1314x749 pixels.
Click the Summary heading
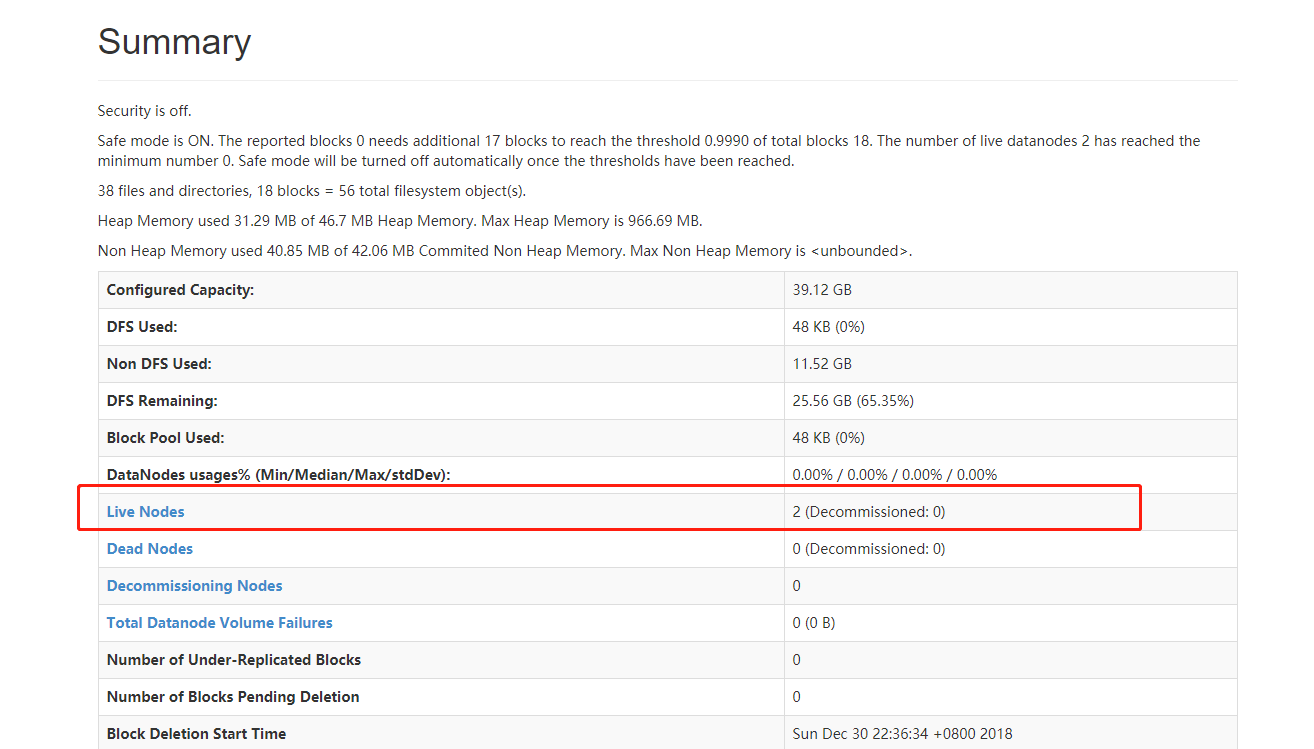[x=174, y=42]
